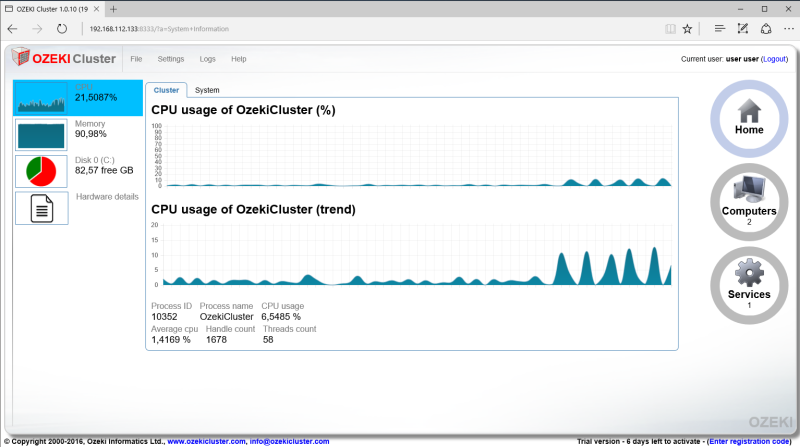Image resolution: width=800 pixels, height=447 pixels.
Task: Add page to favorites star icon
Action: pyautogui.click(x=687, y=29)
